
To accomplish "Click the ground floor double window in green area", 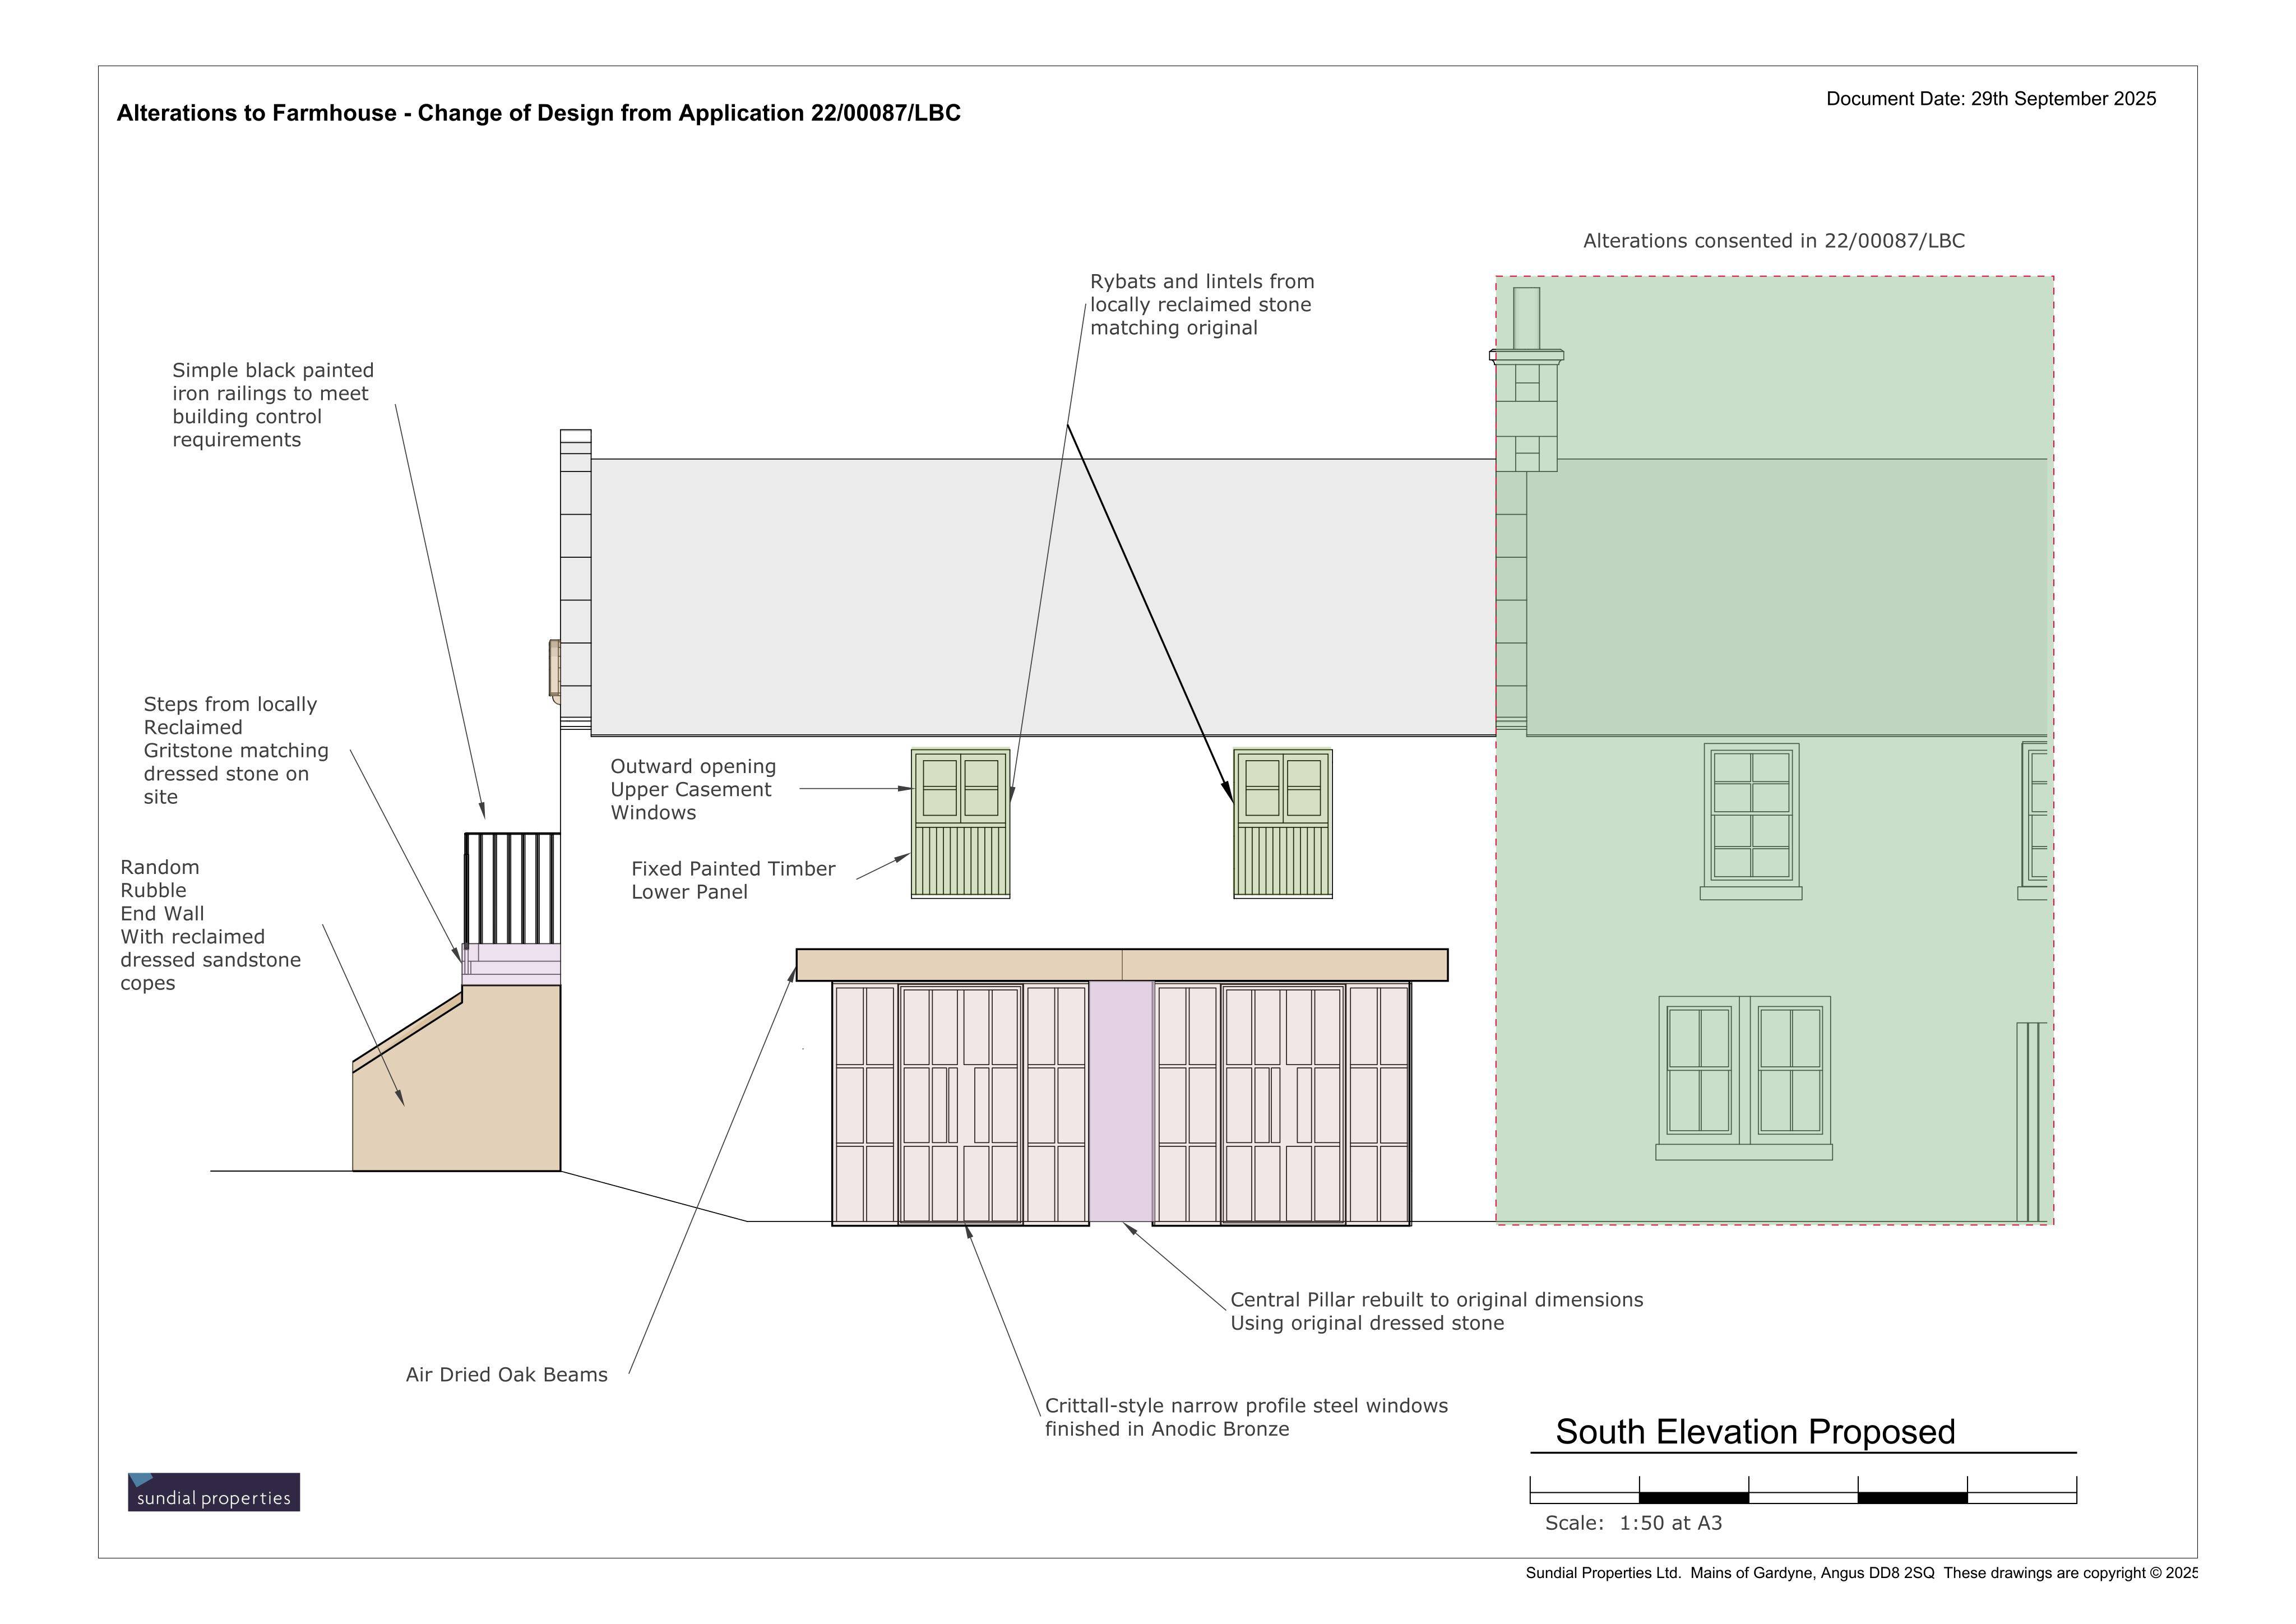I will click(x=1744, y=1078).
